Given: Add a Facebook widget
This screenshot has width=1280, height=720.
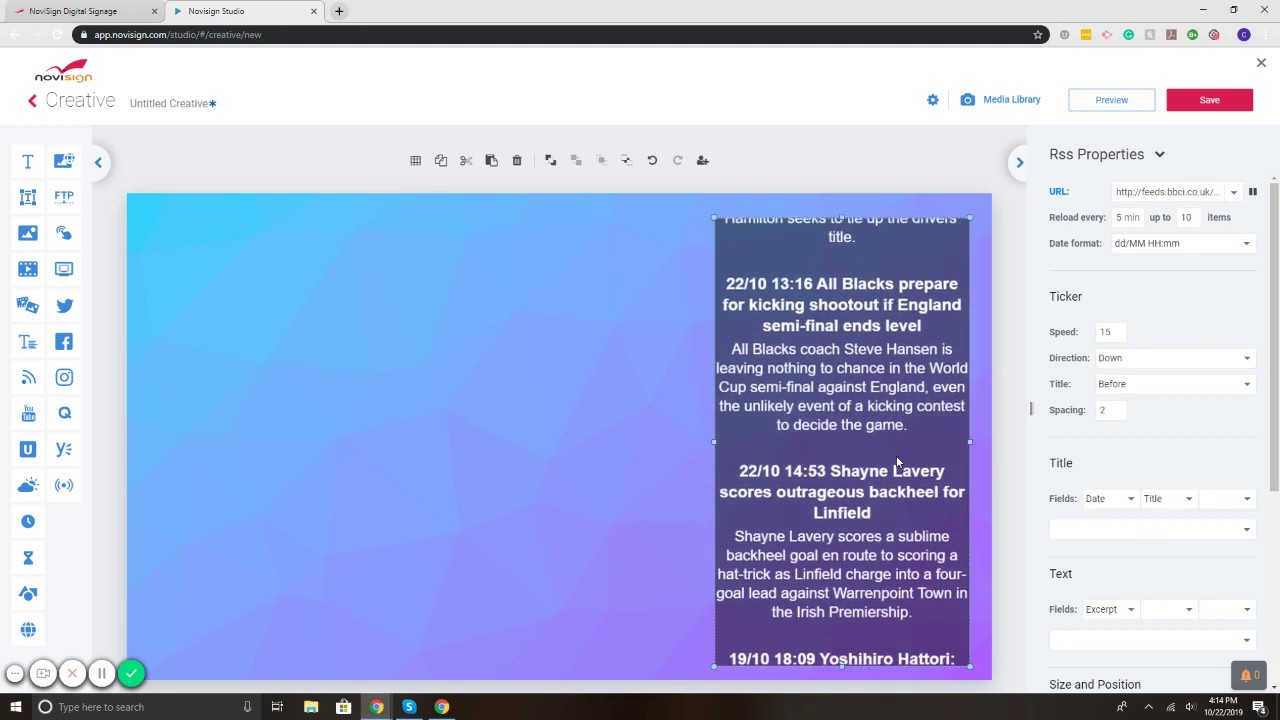Looking at the screenshot, I should [64, 341].
